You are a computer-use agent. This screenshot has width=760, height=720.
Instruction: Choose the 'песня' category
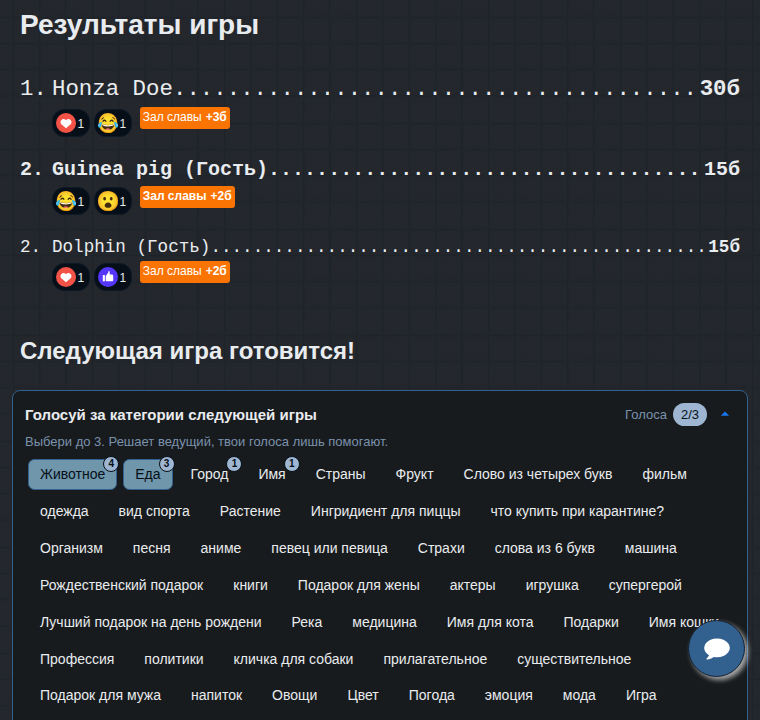click(x=151, y=548)
